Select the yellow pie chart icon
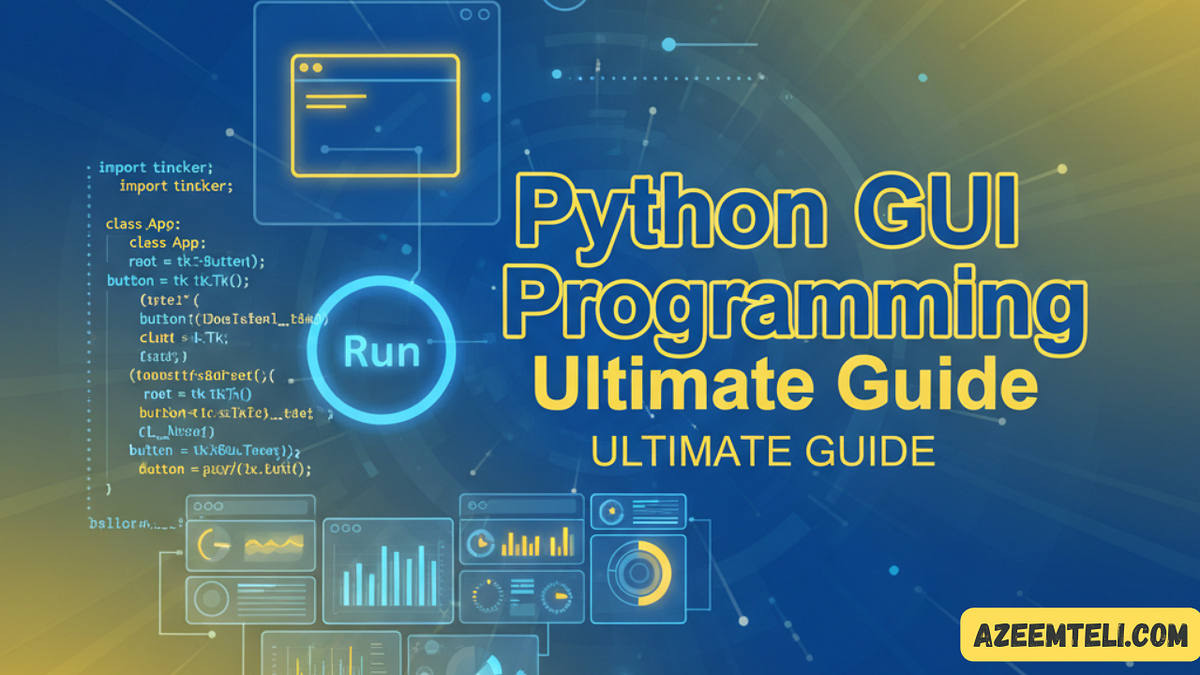1200x675 pixels. pos(482,542)
